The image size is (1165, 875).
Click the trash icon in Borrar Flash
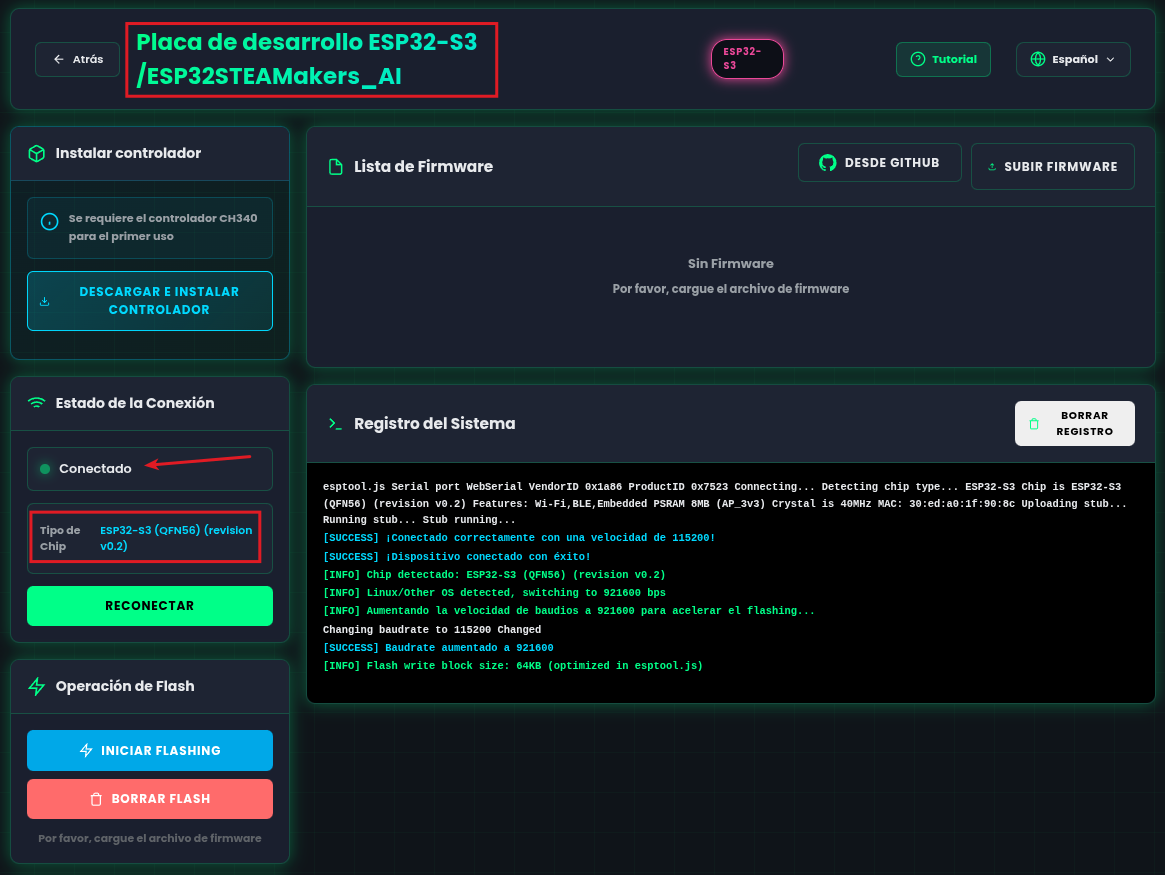tap(96, 799)
